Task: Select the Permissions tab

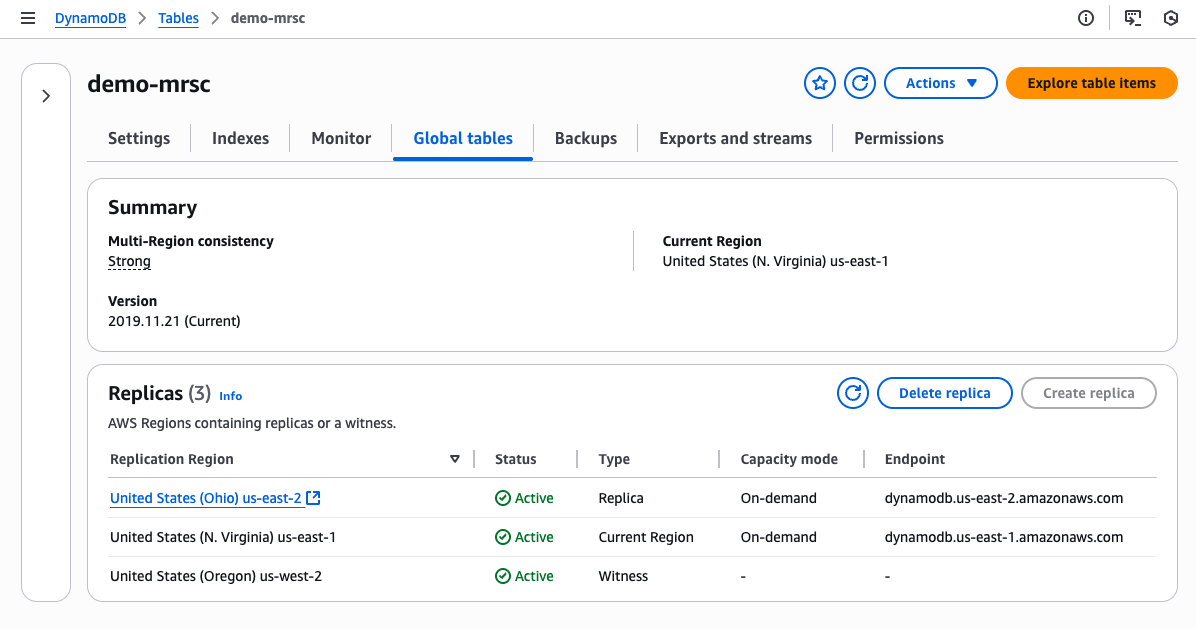Action: [x=899, y=138]
